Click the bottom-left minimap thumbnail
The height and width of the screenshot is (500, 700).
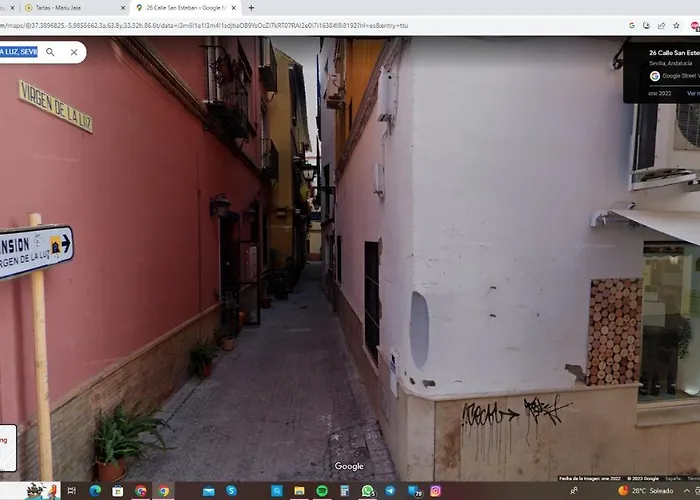pyautogui.click(x=8, y=448)
